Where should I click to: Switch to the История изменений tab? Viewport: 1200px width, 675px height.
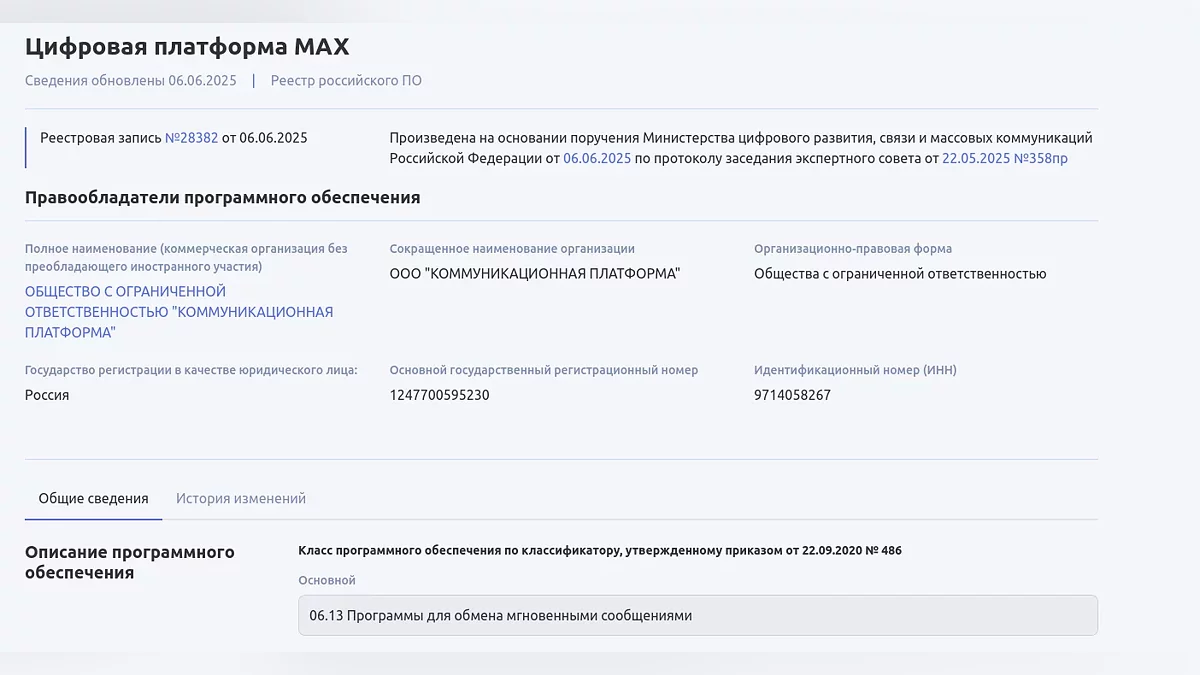click(241, 498)
